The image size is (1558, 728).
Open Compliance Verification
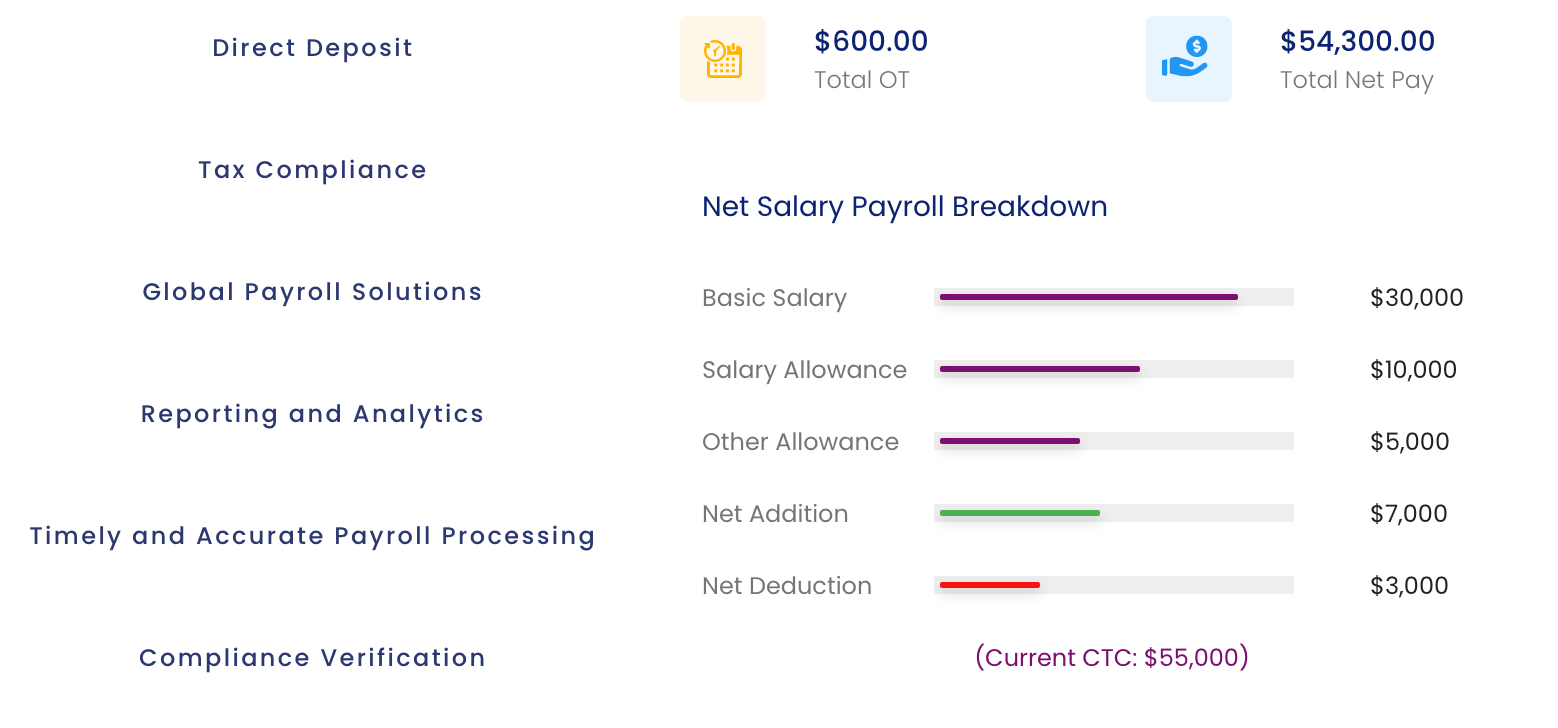[312, 658]
